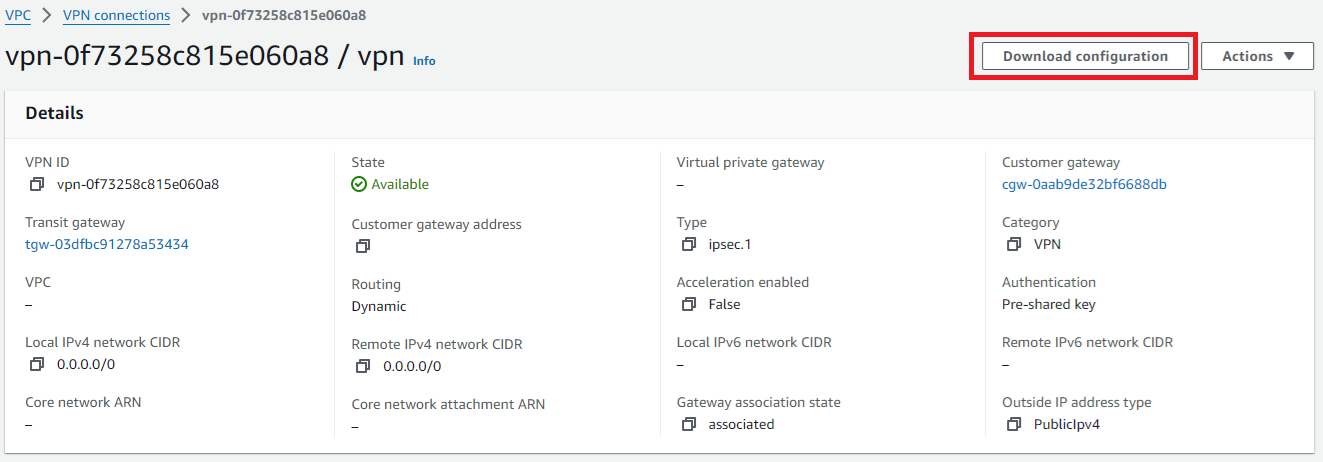This screenshot has height=462, width=1323.
Task: Click the Available state status indicator
Action: [x=390, y=184]
